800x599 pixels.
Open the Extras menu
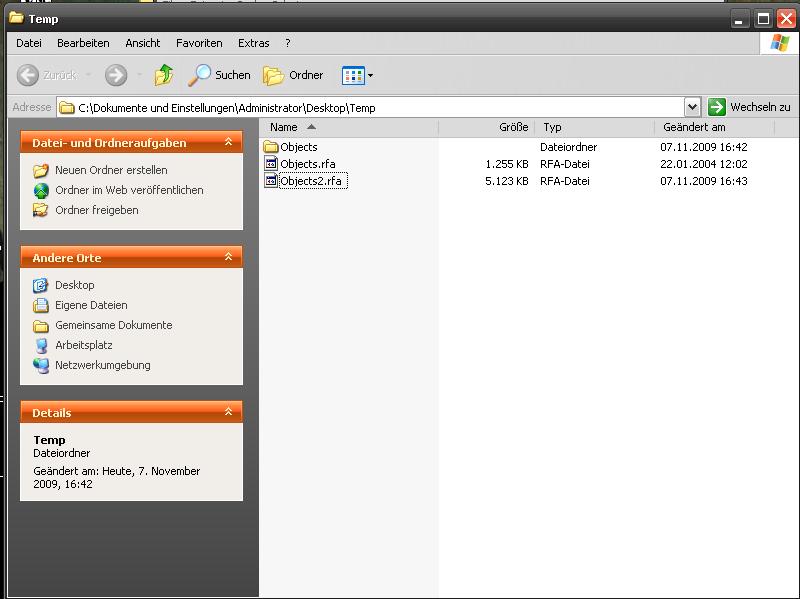(254, 43)
